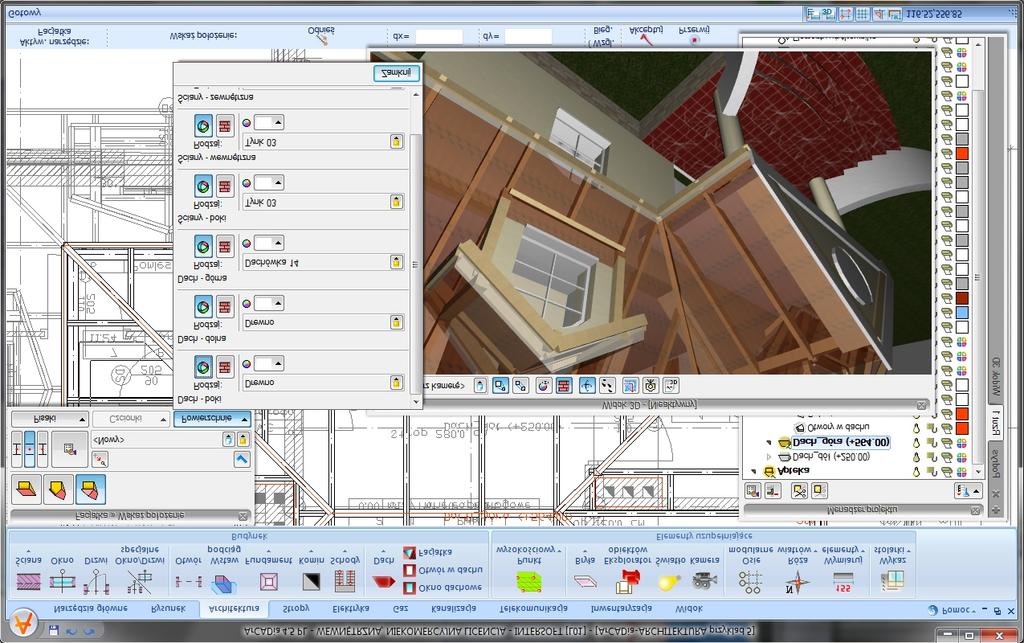The image size is (1024, 643).
Task: Open the Pomoc help menu
Action: (x=952, y=610)
